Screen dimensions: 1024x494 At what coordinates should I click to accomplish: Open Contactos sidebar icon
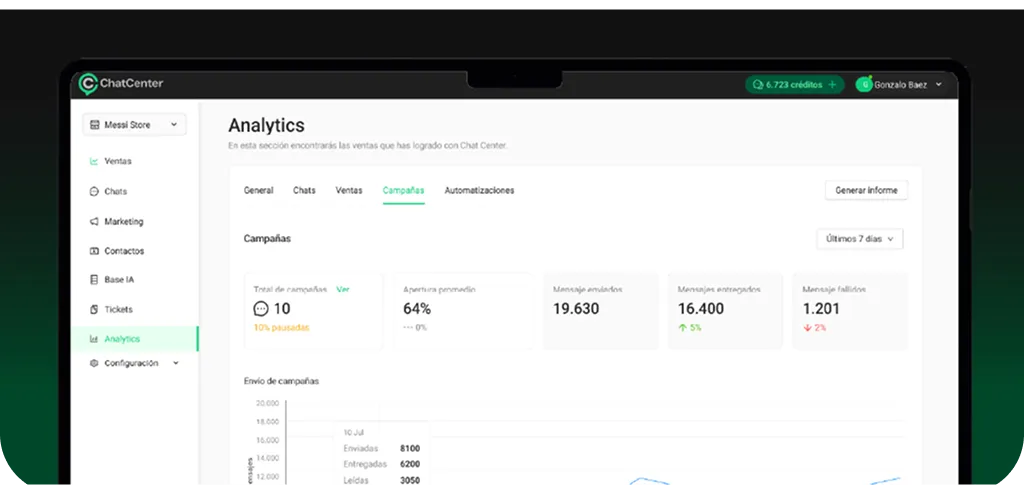[94, 251]
